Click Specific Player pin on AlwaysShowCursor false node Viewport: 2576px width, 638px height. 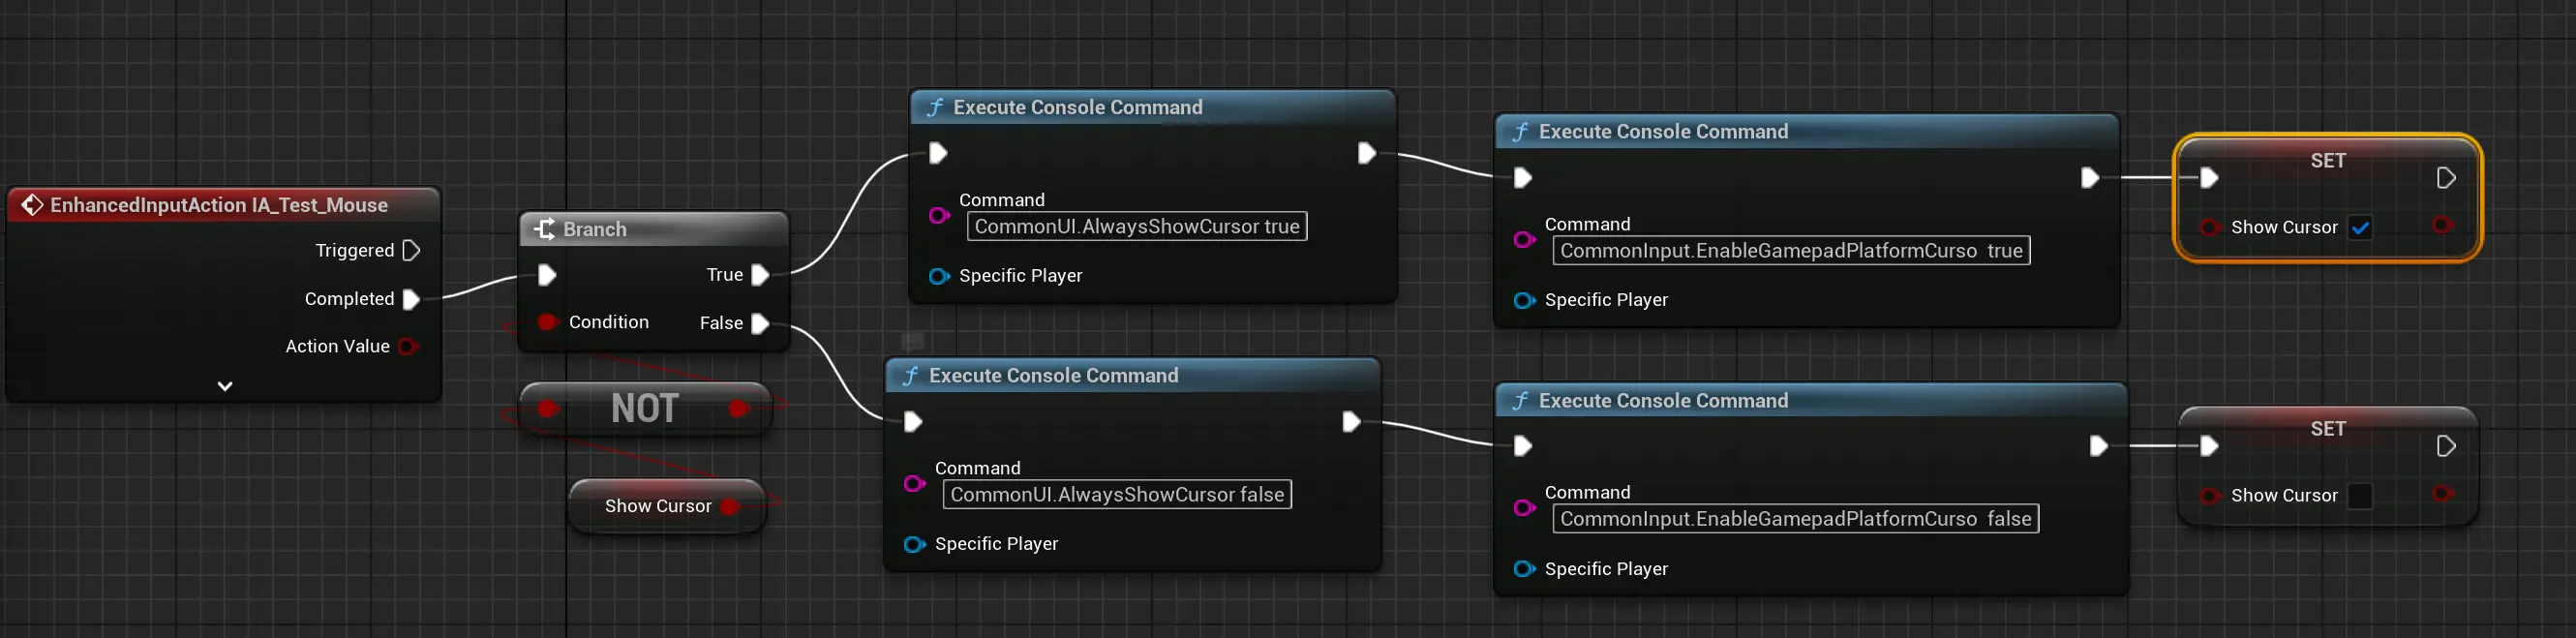point(913,544)
